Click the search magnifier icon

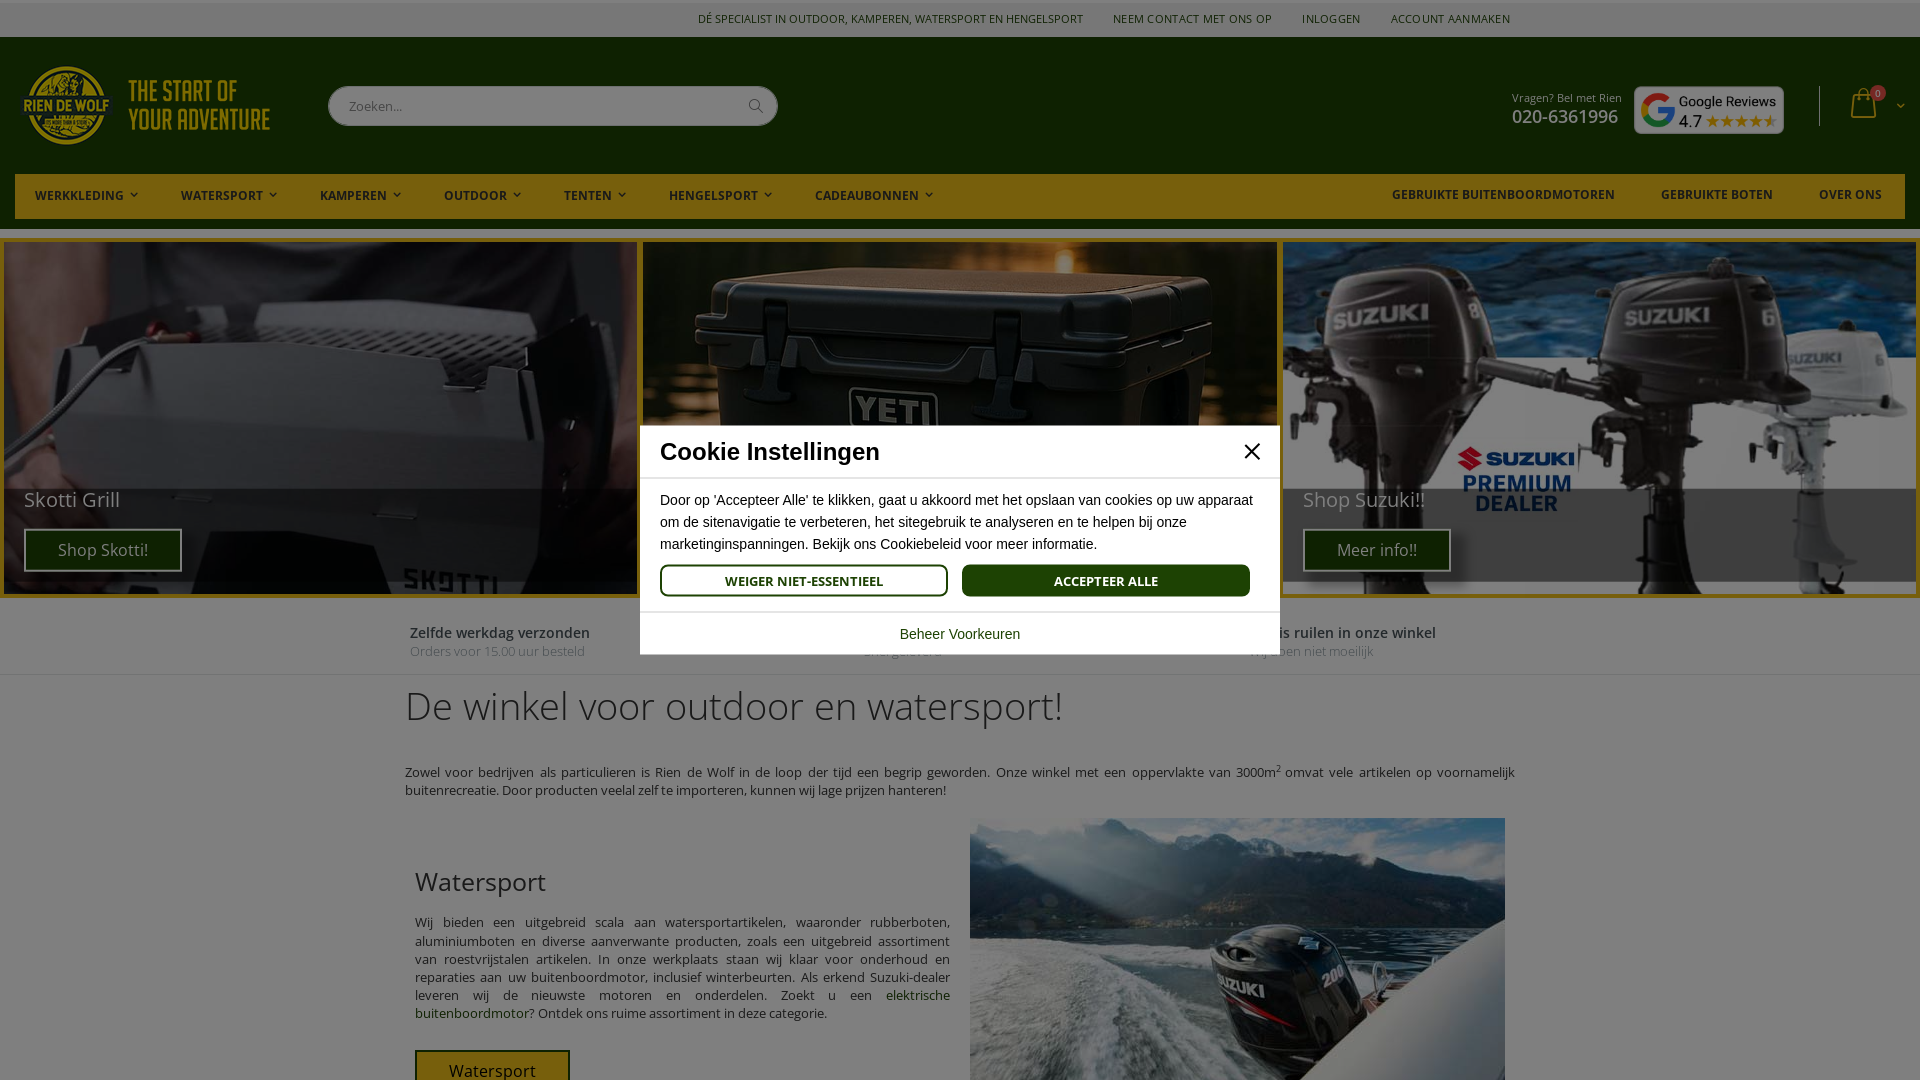(756, 106)
